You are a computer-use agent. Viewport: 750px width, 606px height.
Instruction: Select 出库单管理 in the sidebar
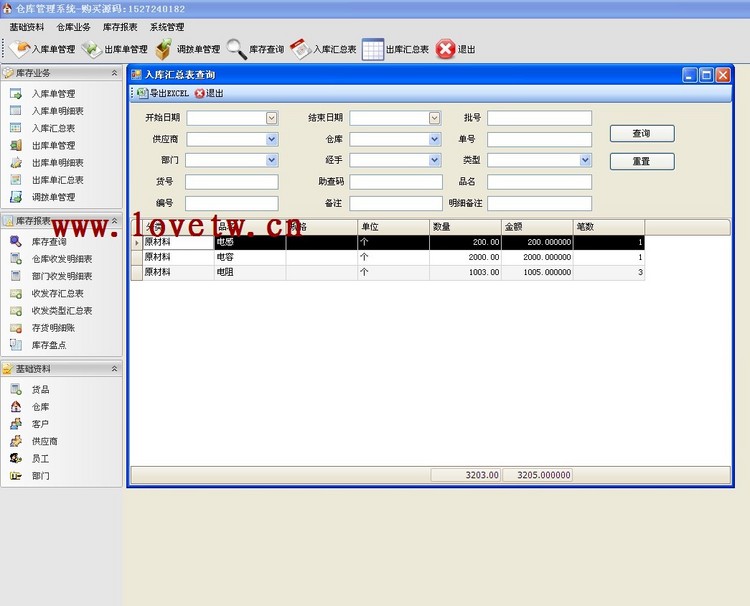53,145
